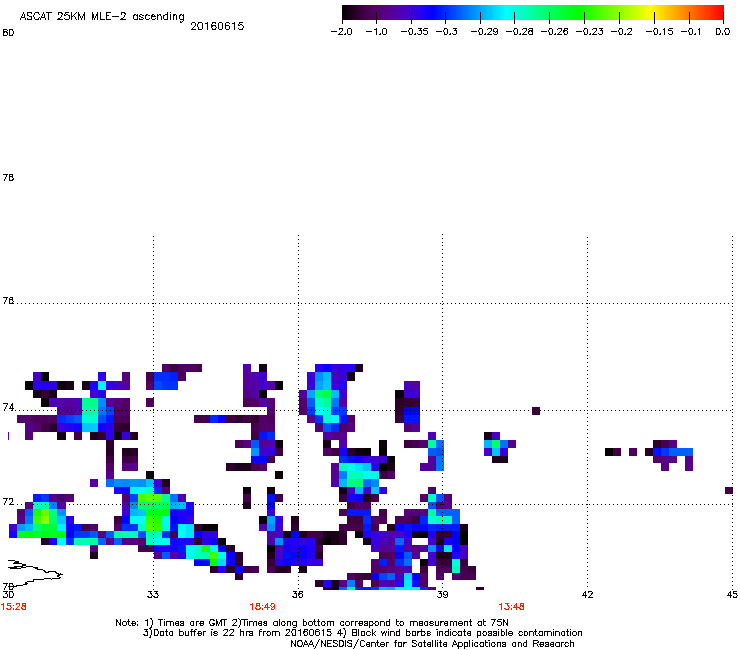This screenshot has width=740, height=650.
Task: Click the "-2.0" color scale label
Action: [x=342, y=32]
